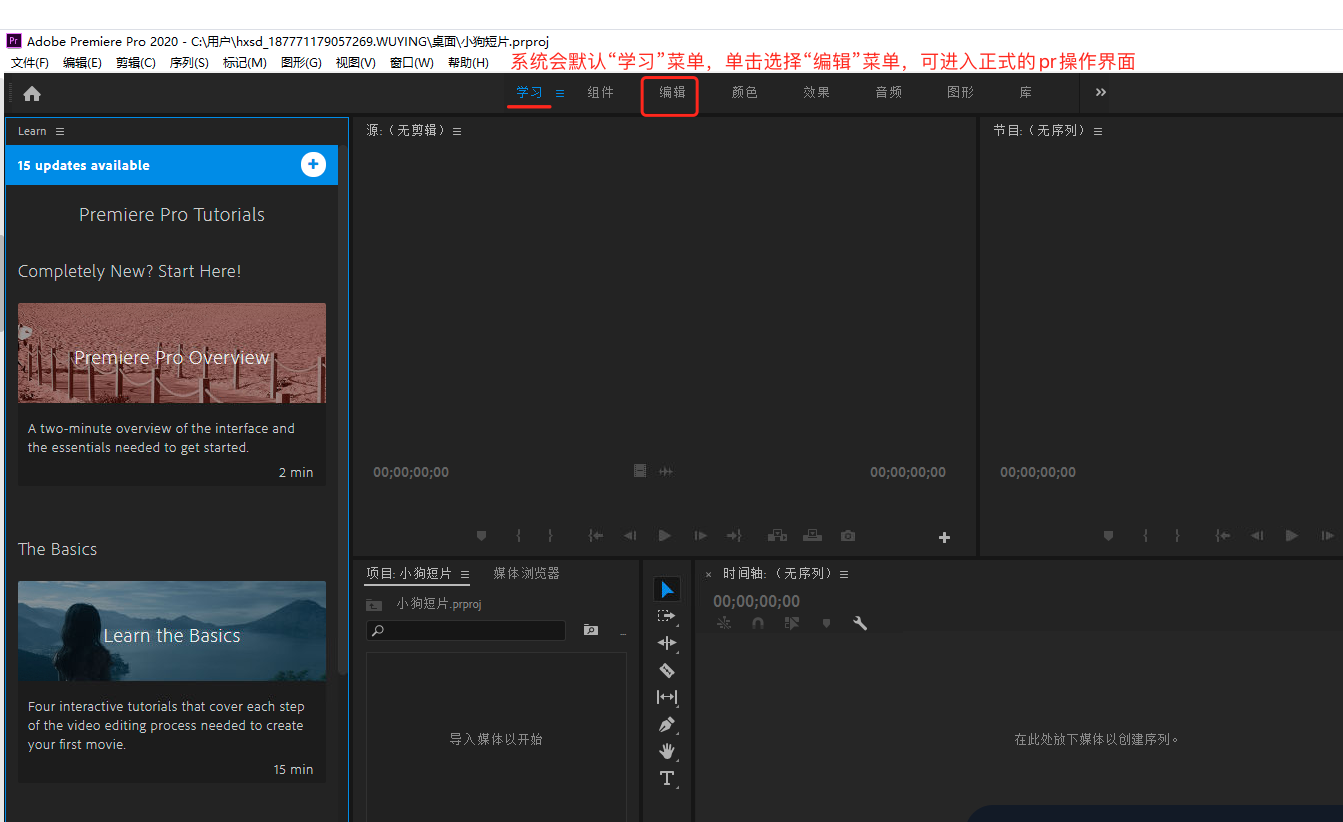
Task: Select the Hand tool
Action: pos(667,751)
